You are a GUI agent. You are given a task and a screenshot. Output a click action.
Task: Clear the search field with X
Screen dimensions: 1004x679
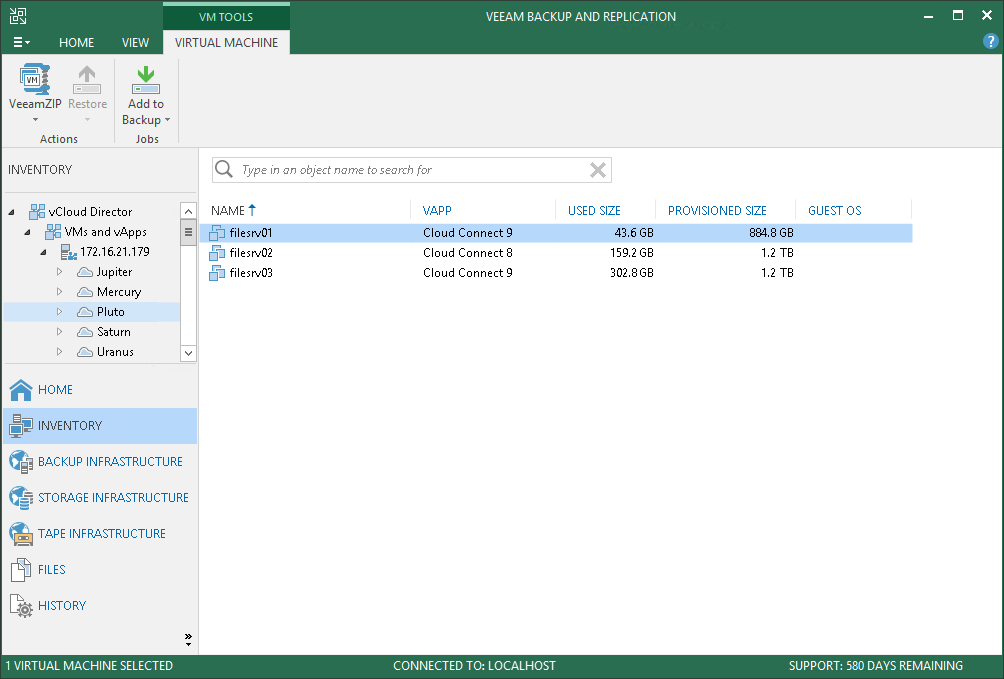[597, 170]
